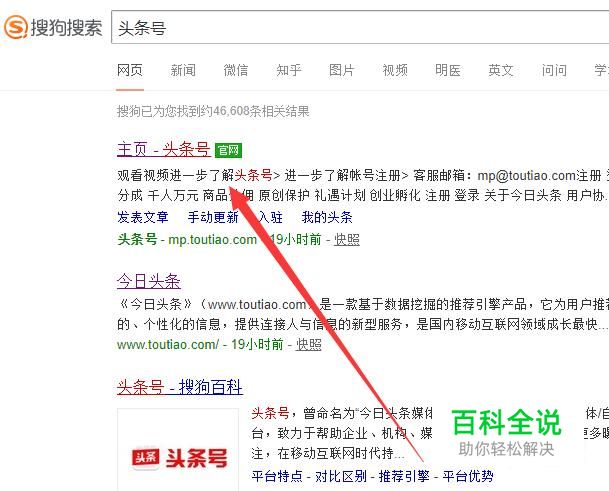Switch to the 英文 tab

(501, 70)
